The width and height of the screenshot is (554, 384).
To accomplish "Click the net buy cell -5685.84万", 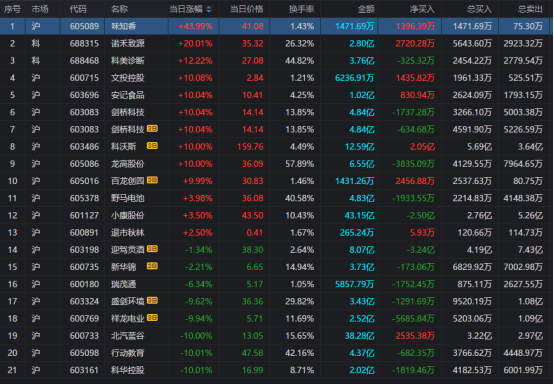I will click(x=413, y=319).
